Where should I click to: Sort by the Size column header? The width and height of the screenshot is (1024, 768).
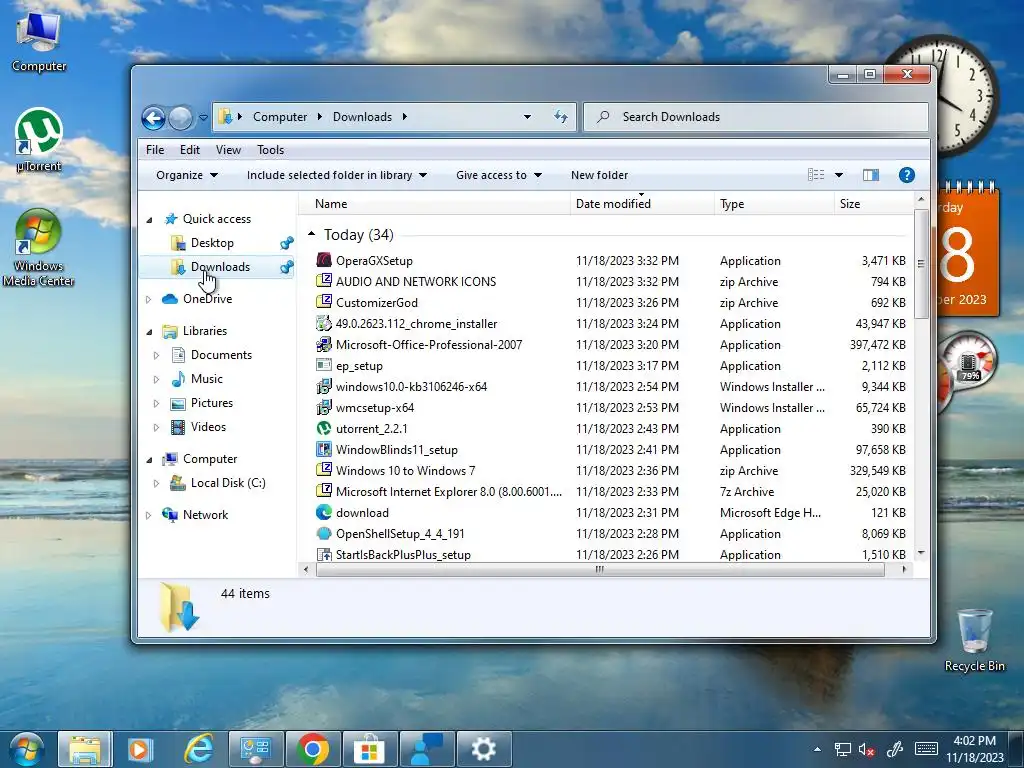tap(873, 204)
